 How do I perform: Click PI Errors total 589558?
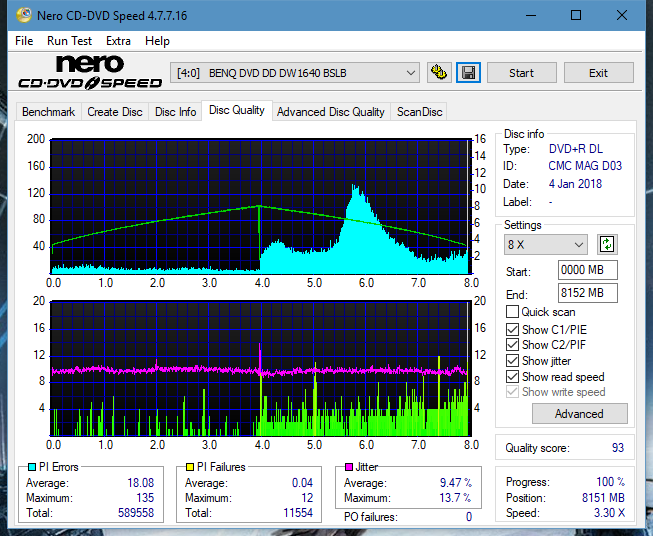pyautogui.click(x=136, y=512)
